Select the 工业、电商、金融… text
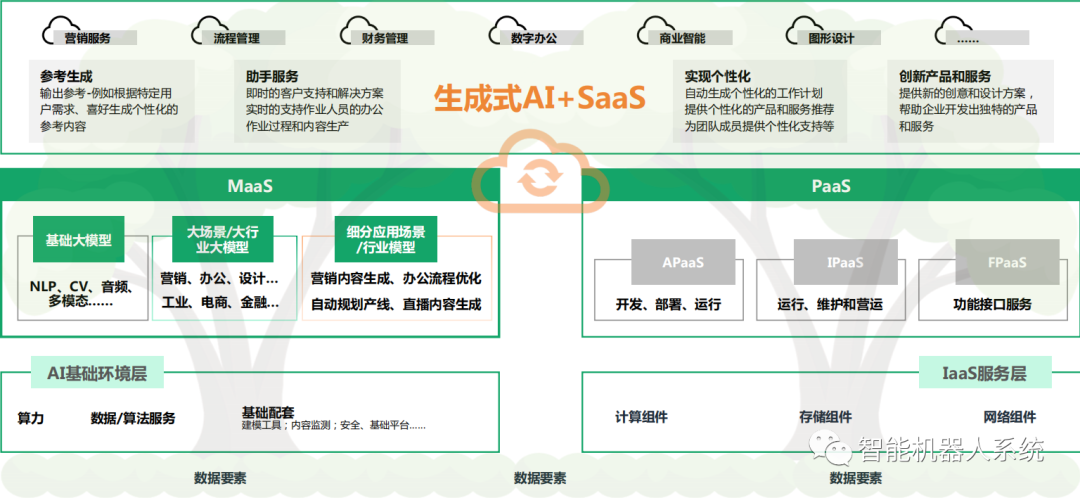The width and height of the screenshot is (1080, 498). (x=220, y=303)
